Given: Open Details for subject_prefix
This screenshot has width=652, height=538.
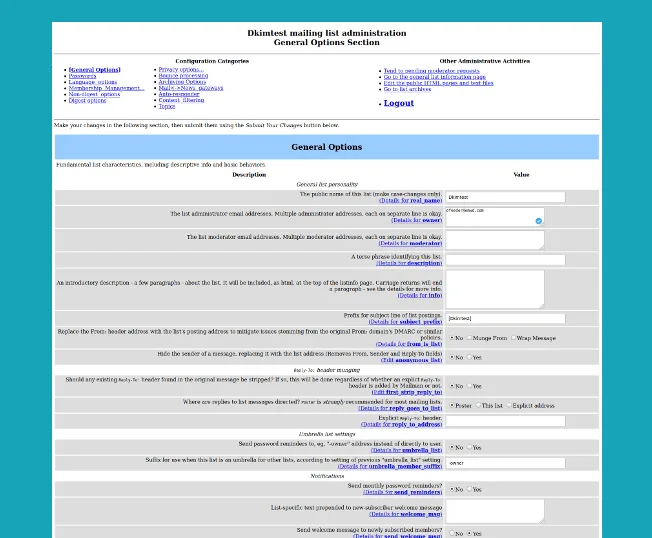Looking at the screenshot, I should 405,322.
